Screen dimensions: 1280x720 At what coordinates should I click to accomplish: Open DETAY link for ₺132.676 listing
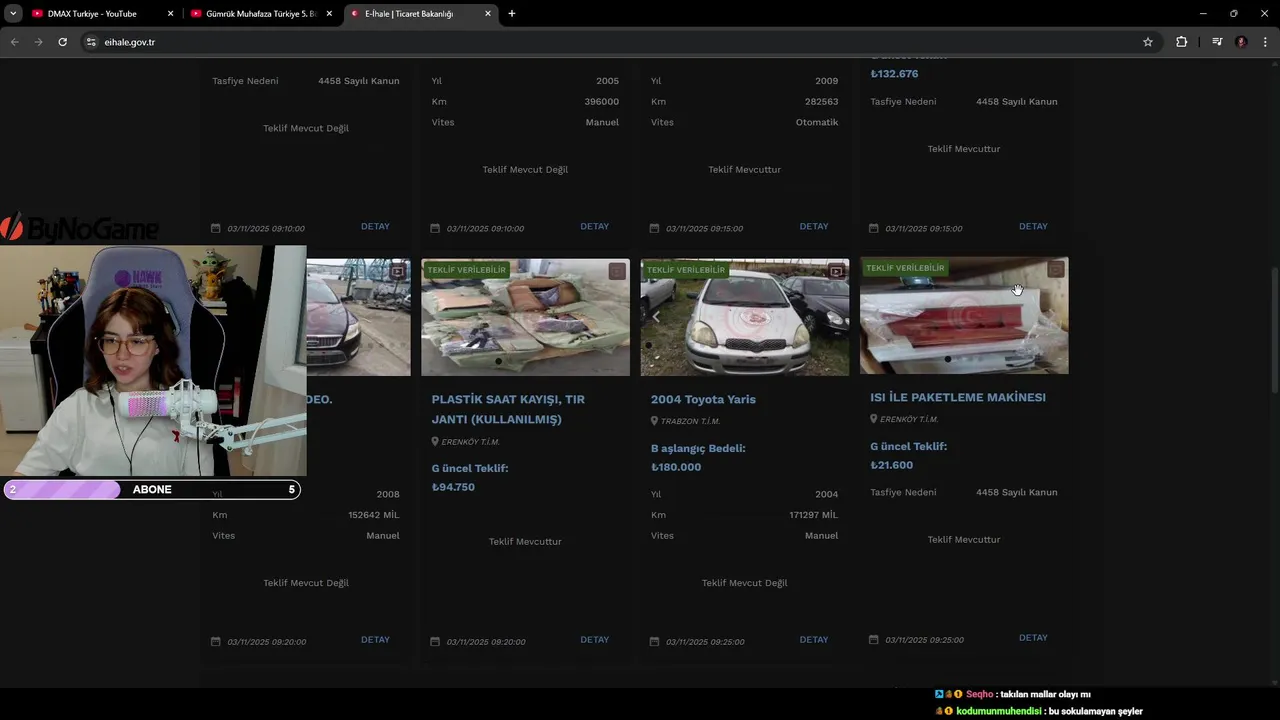point(1033,226)
